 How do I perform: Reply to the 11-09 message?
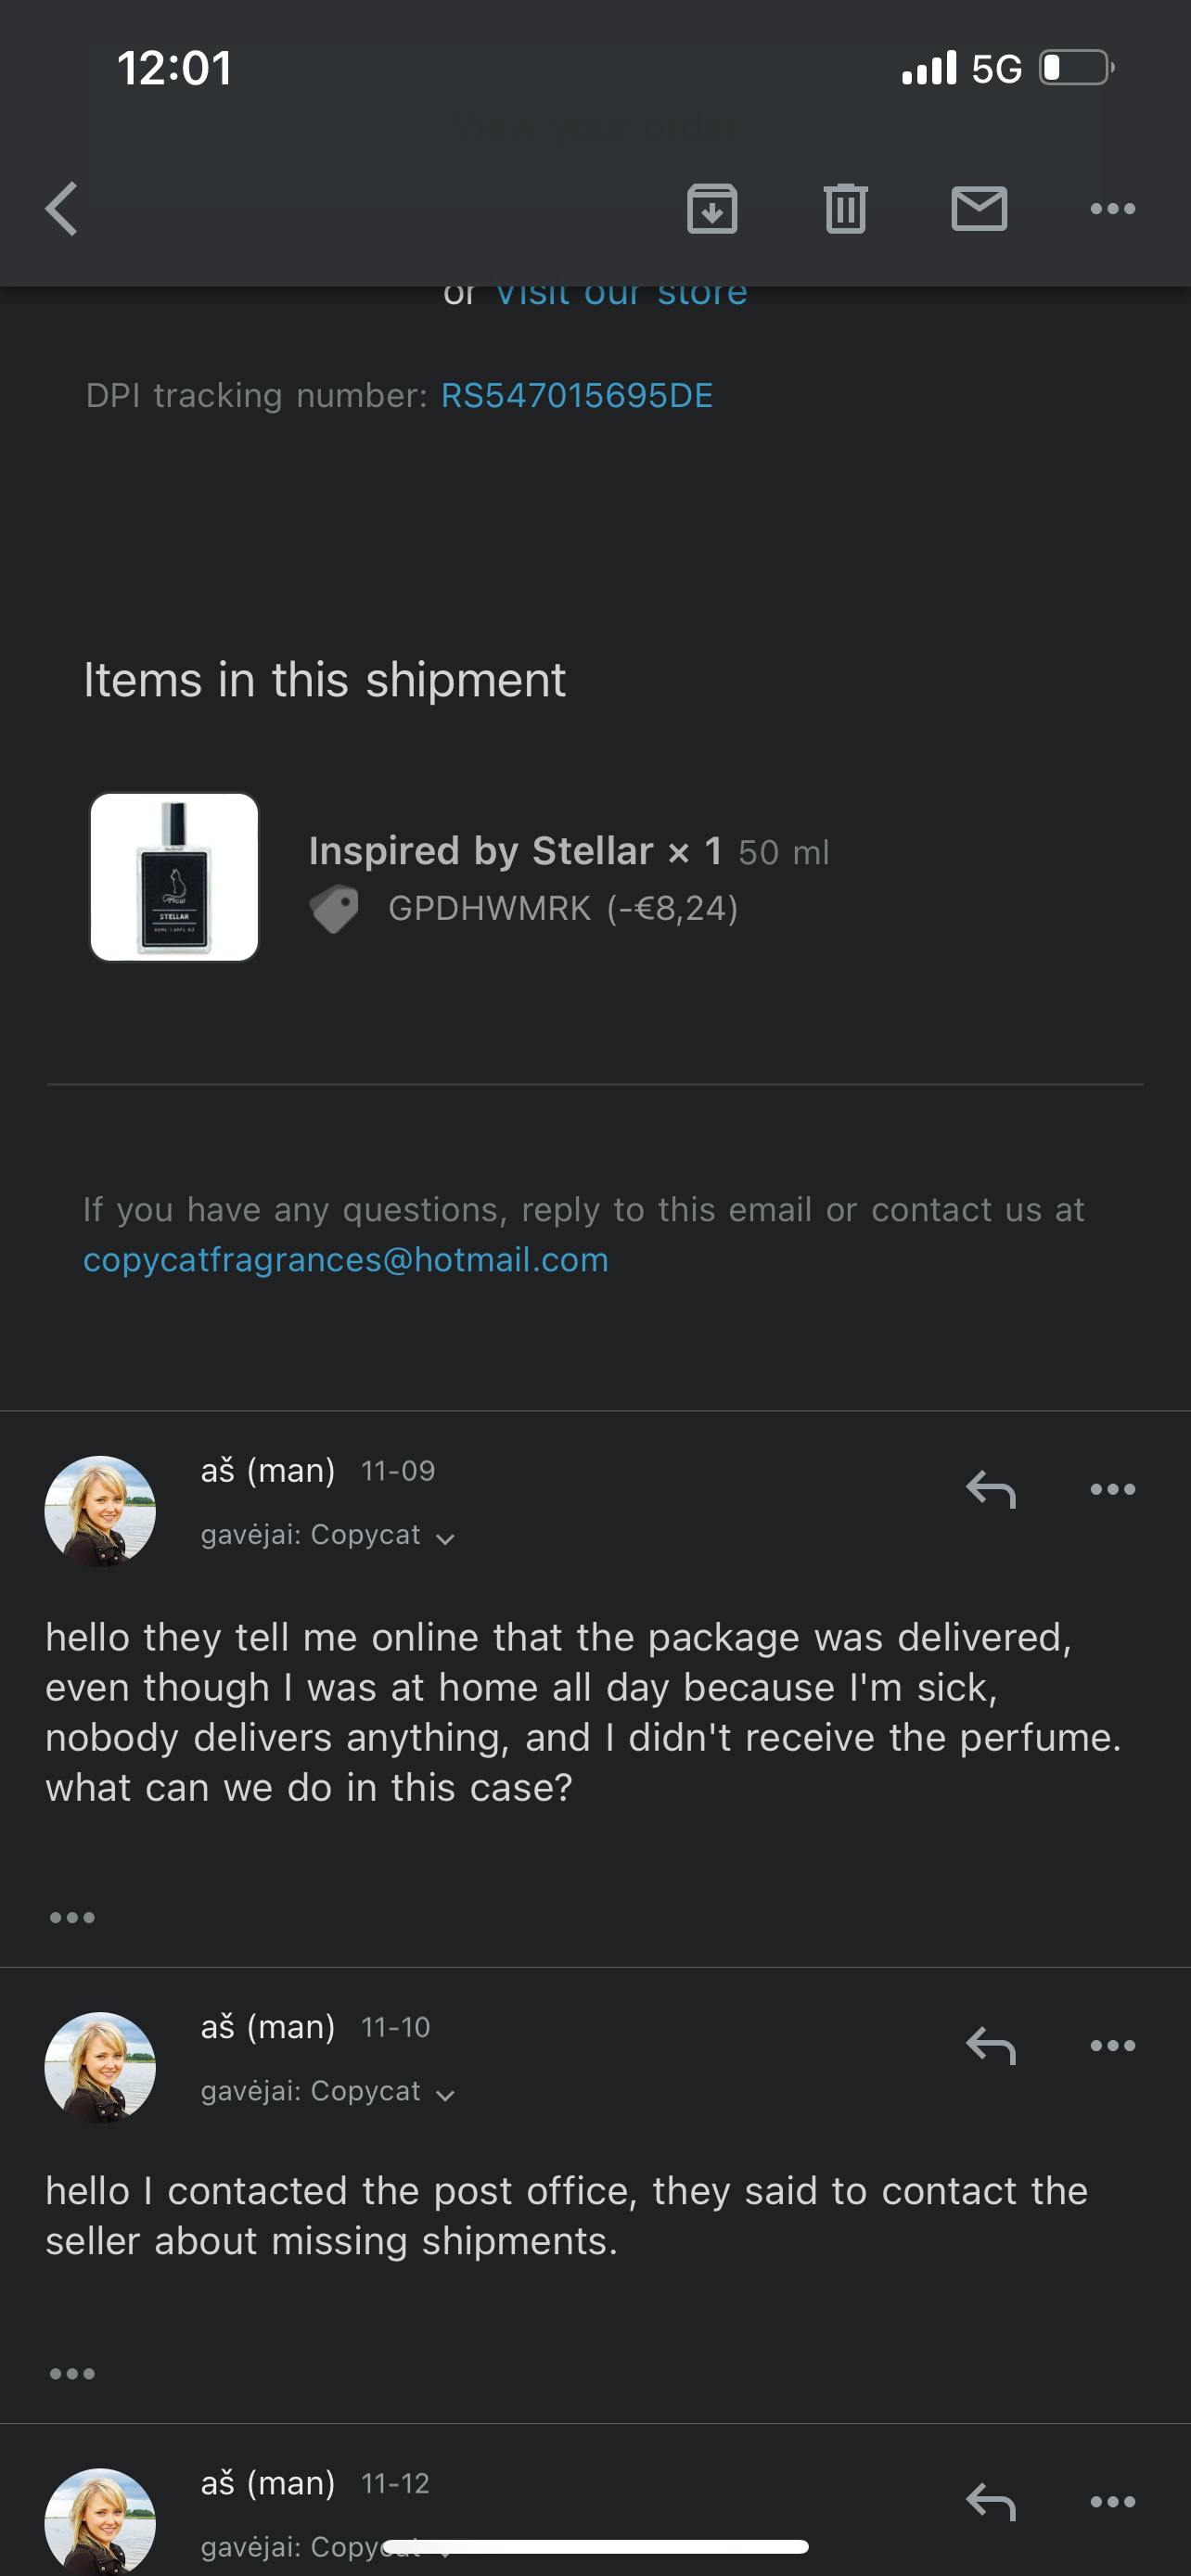[990, 1489]
